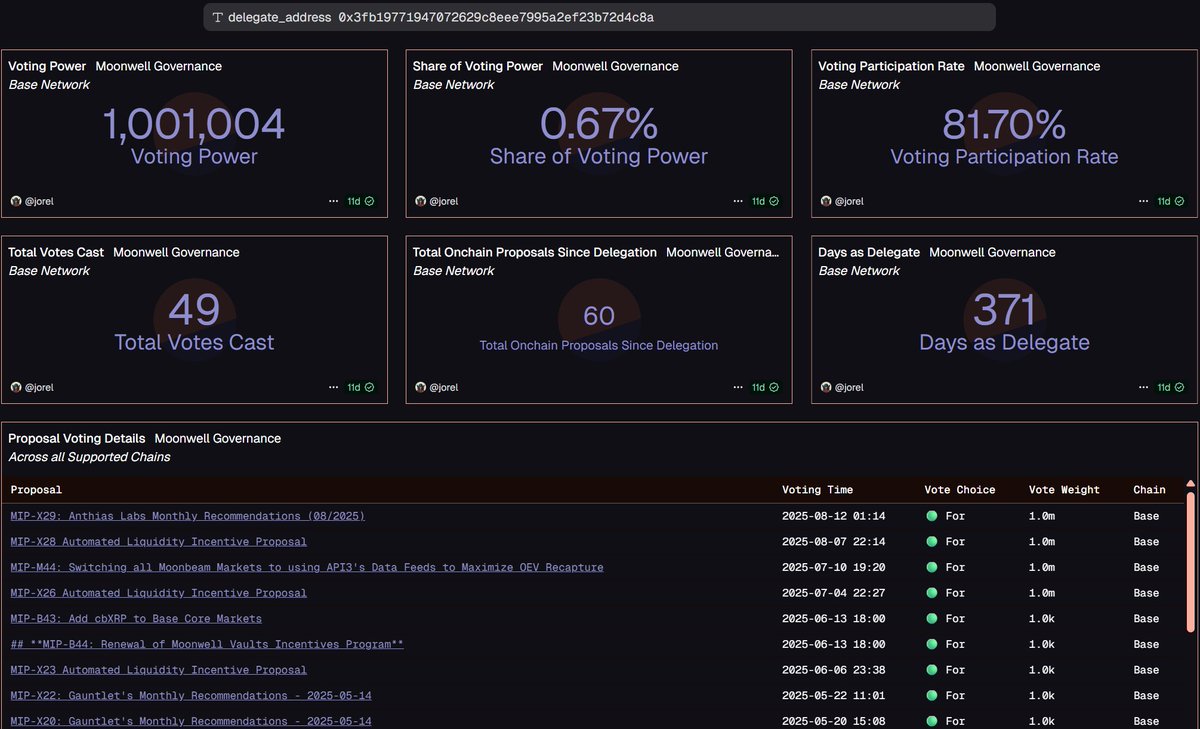Click the Total Votes Cast card title
This screenshot has width=1200, height=729.
56,252
